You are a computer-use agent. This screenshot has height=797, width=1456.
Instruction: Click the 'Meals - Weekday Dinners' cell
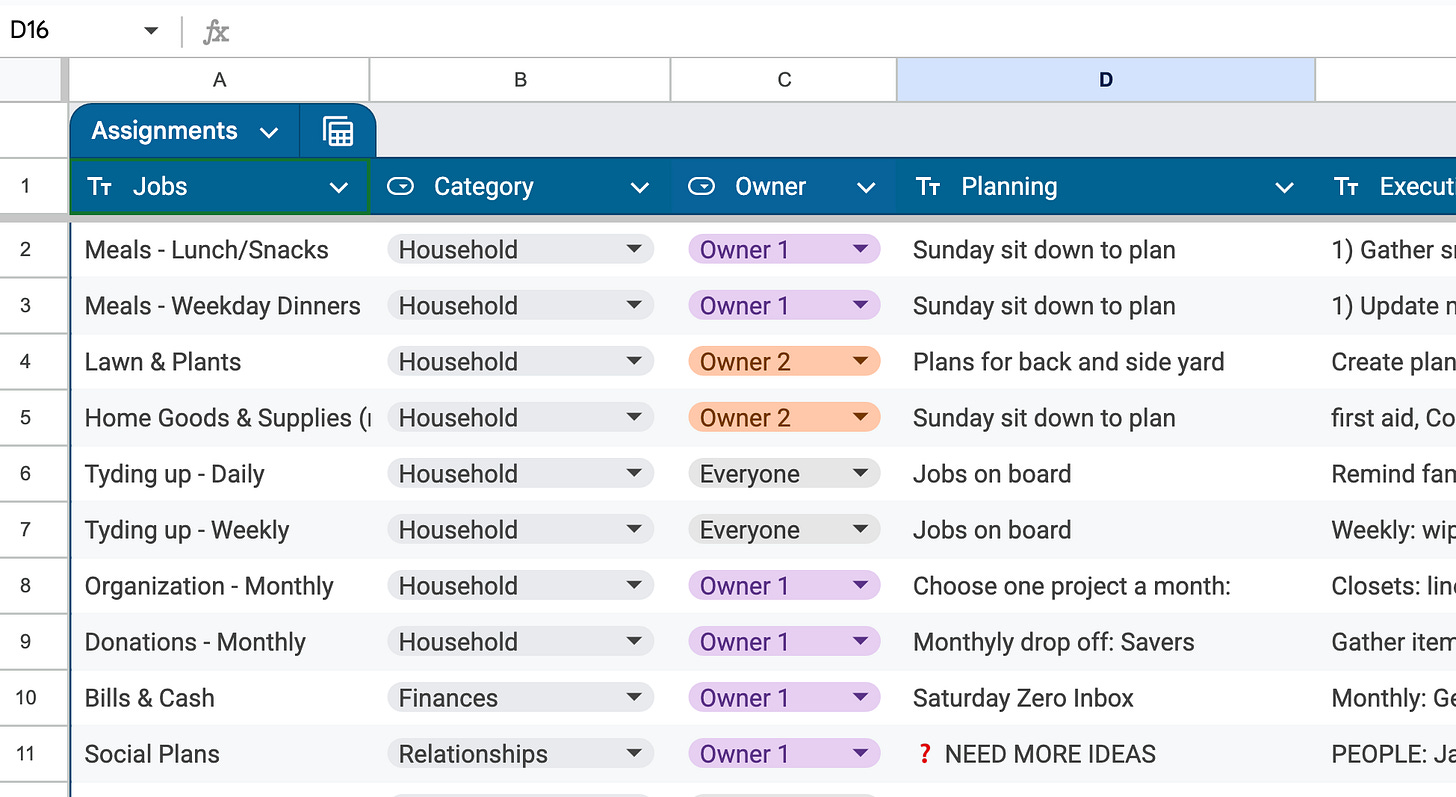point(222,306)
